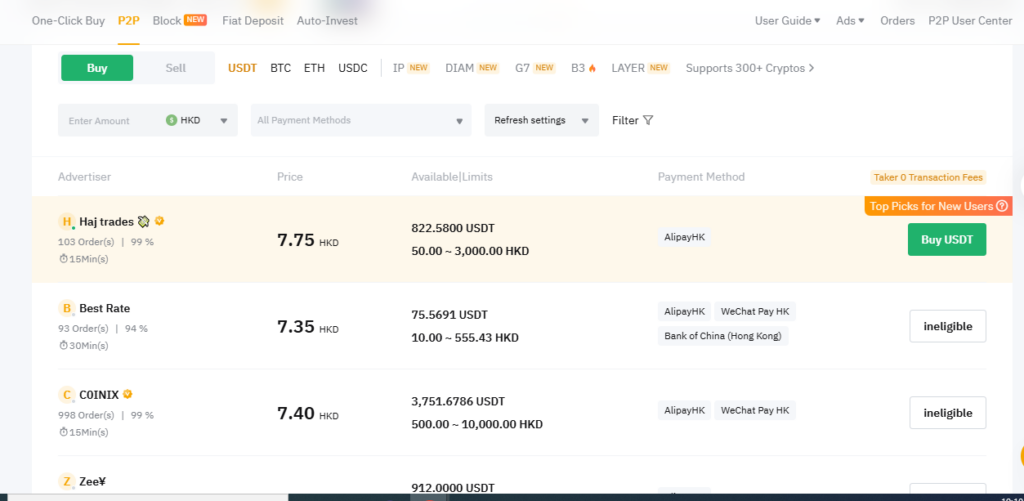Switch to the Sell toggle
The image size is (1024, 501).
(176, 68)
